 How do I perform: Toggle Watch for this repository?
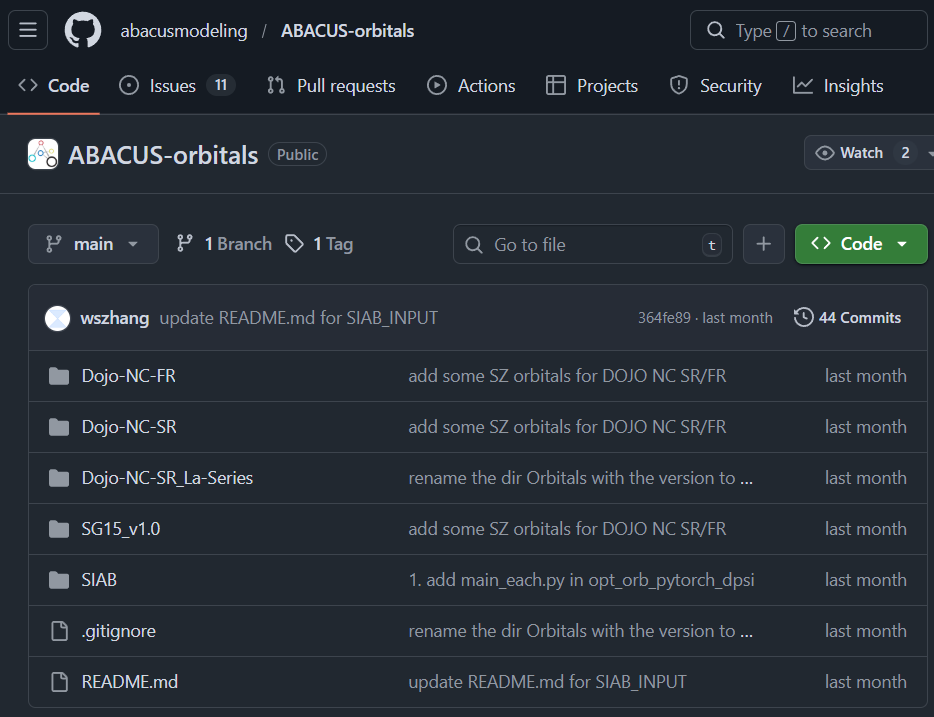coord(850,153)
